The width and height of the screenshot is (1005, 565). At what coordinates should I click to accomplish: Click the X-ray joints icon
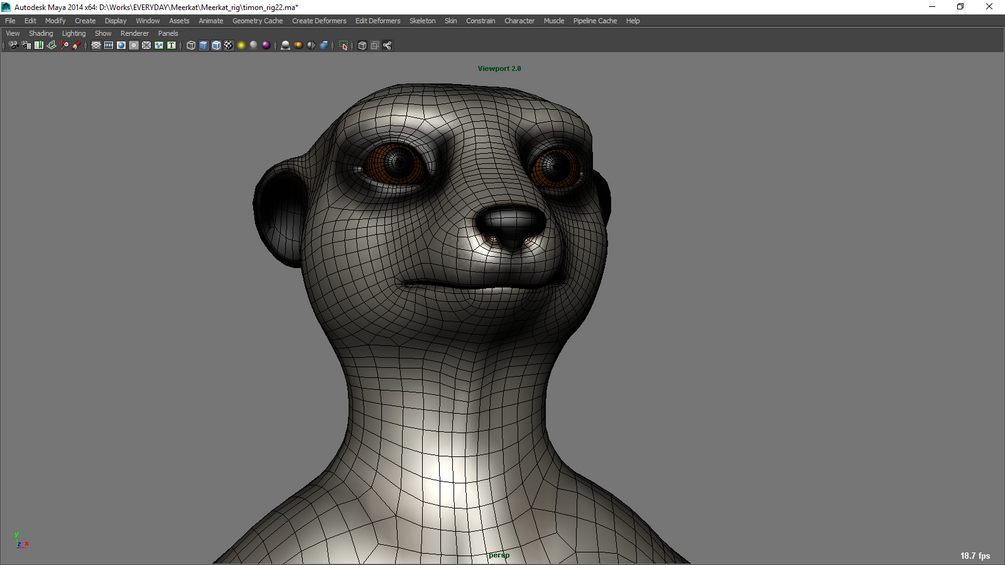point(387,45)
